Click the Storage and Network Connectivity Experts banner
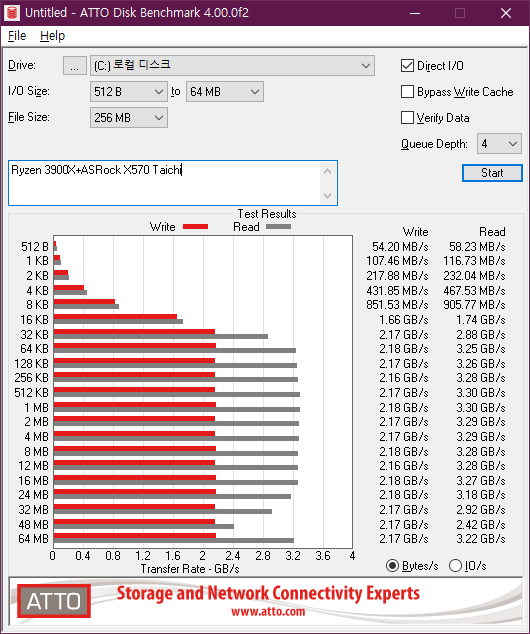 [268, 593]
